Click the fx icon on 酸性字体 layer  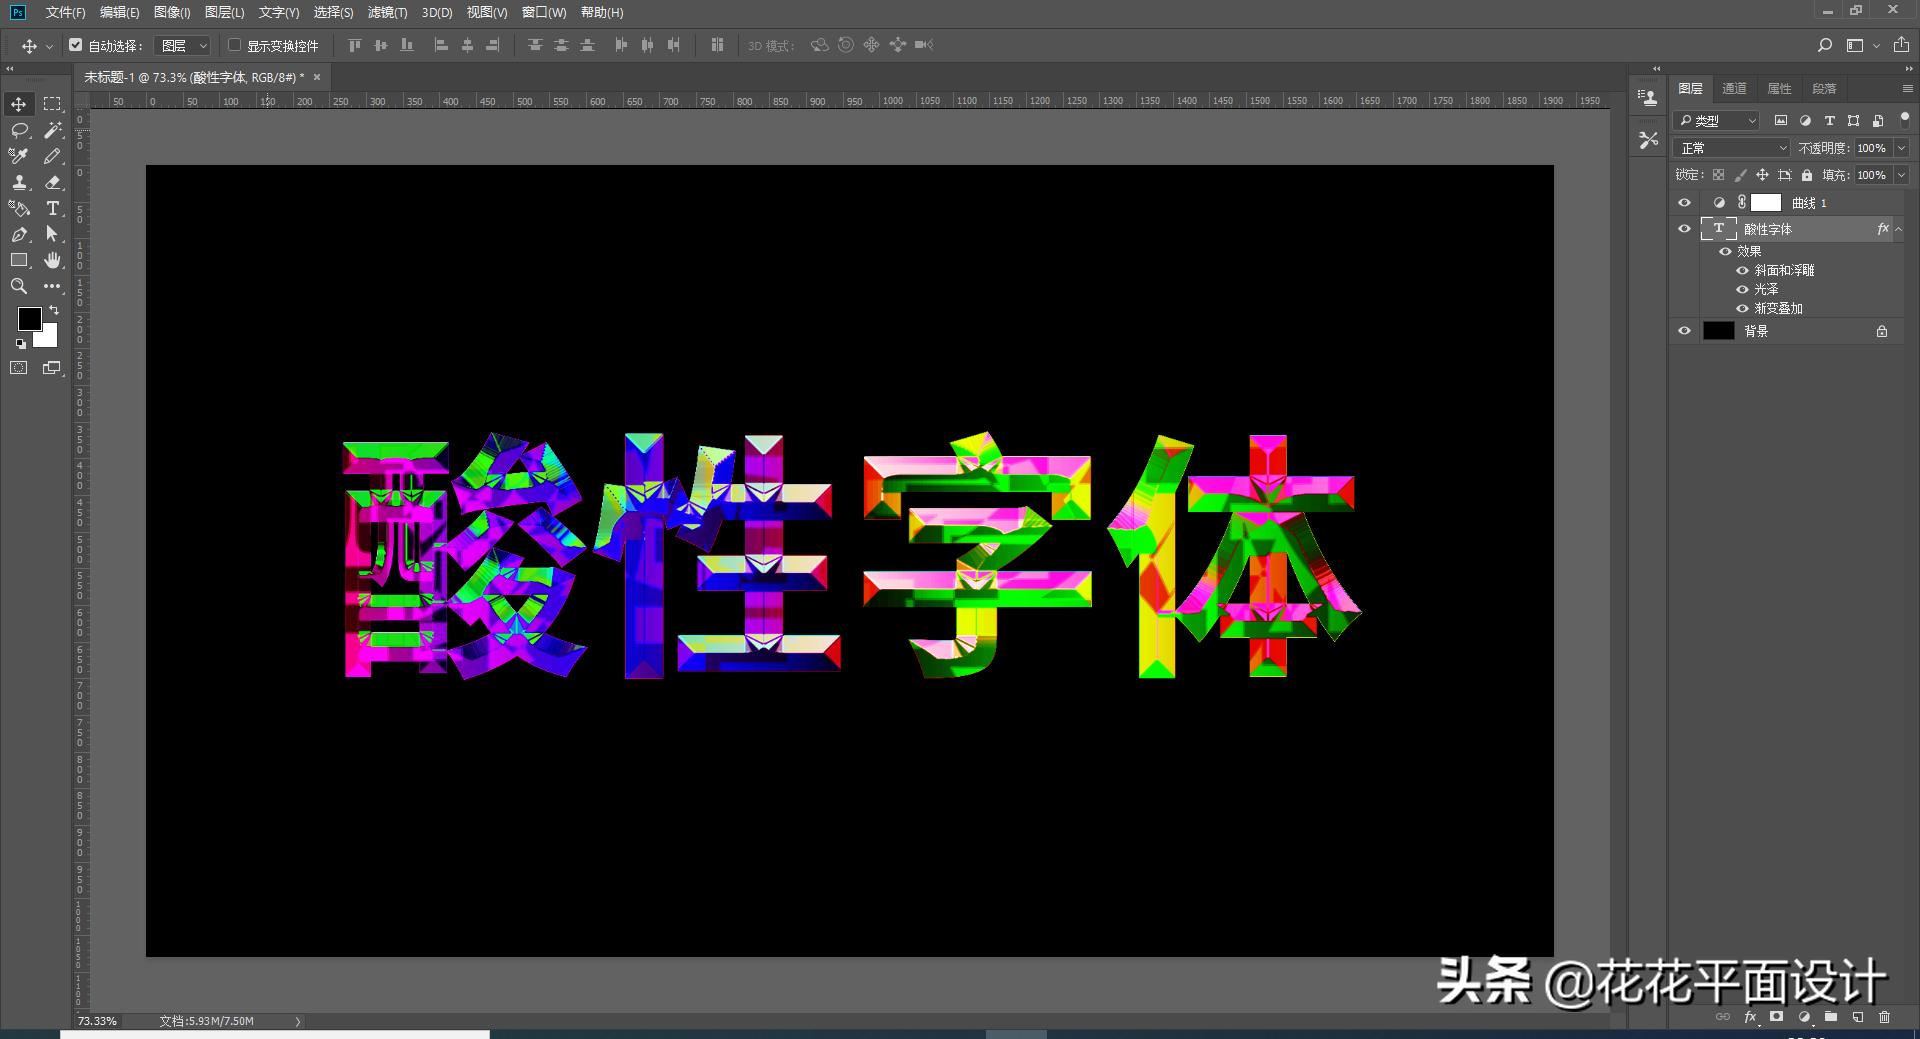1883,228
